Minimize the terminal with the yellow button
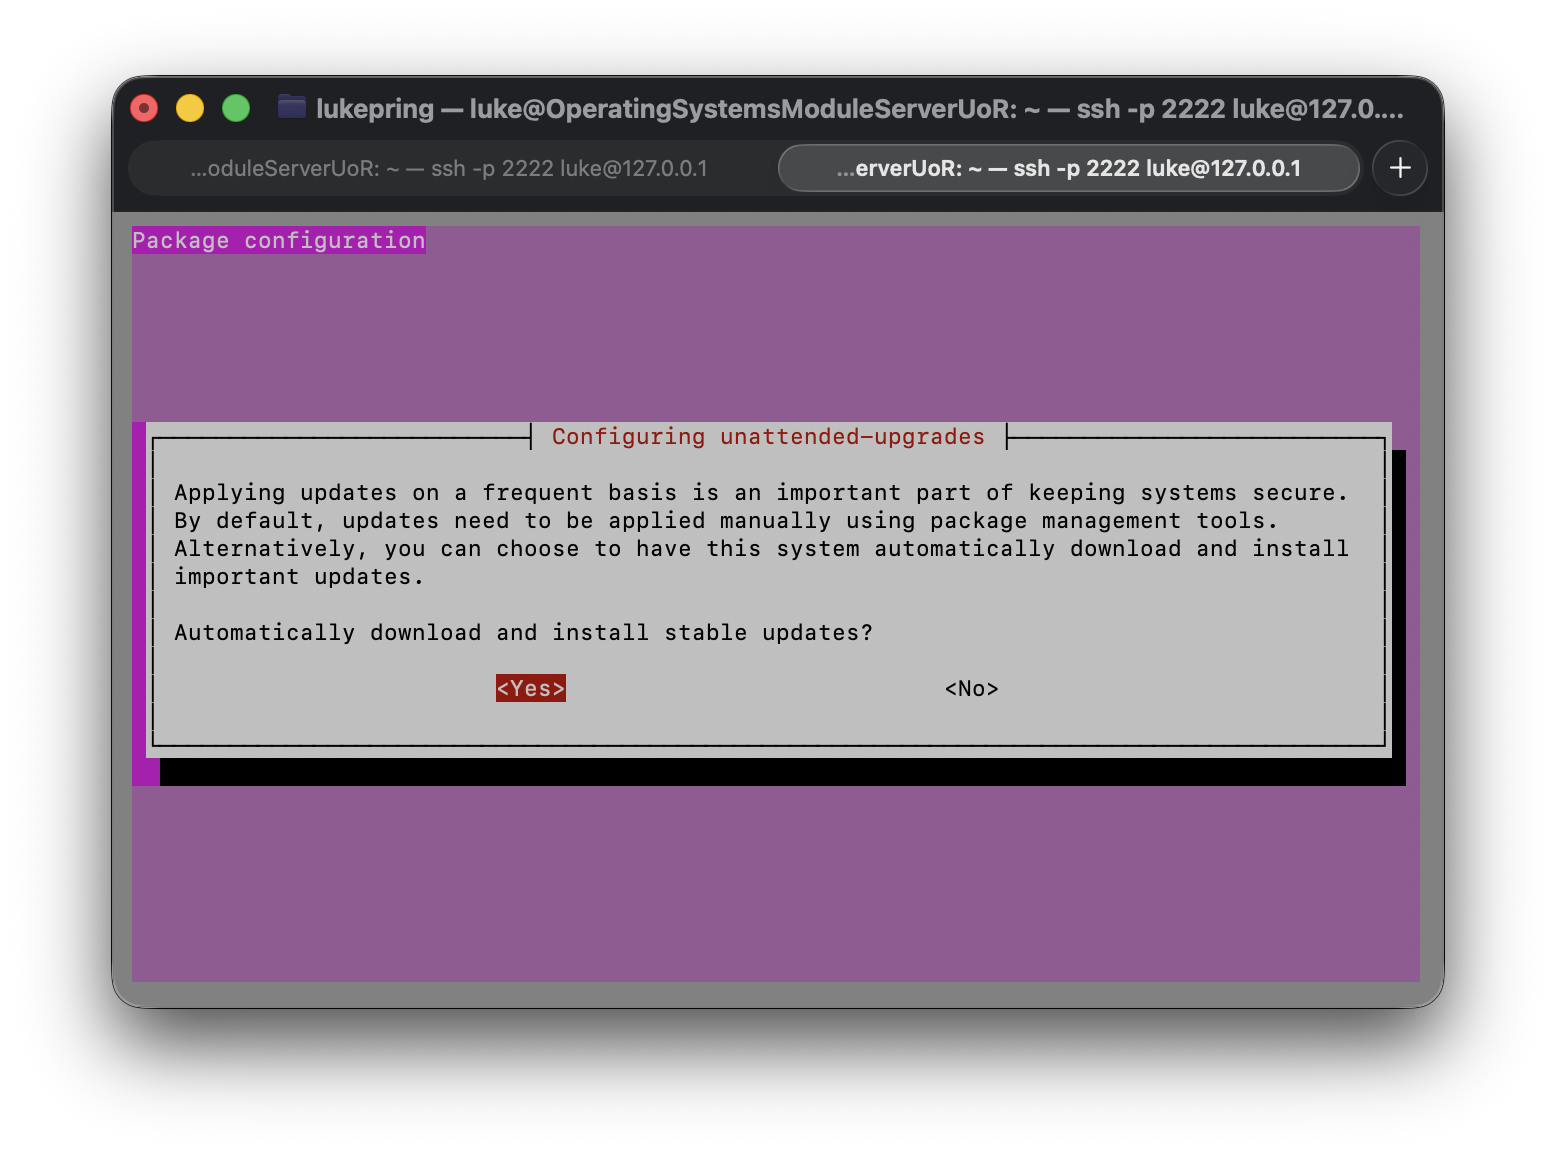The image size is (1556, 1156). [x=190, y=108]
